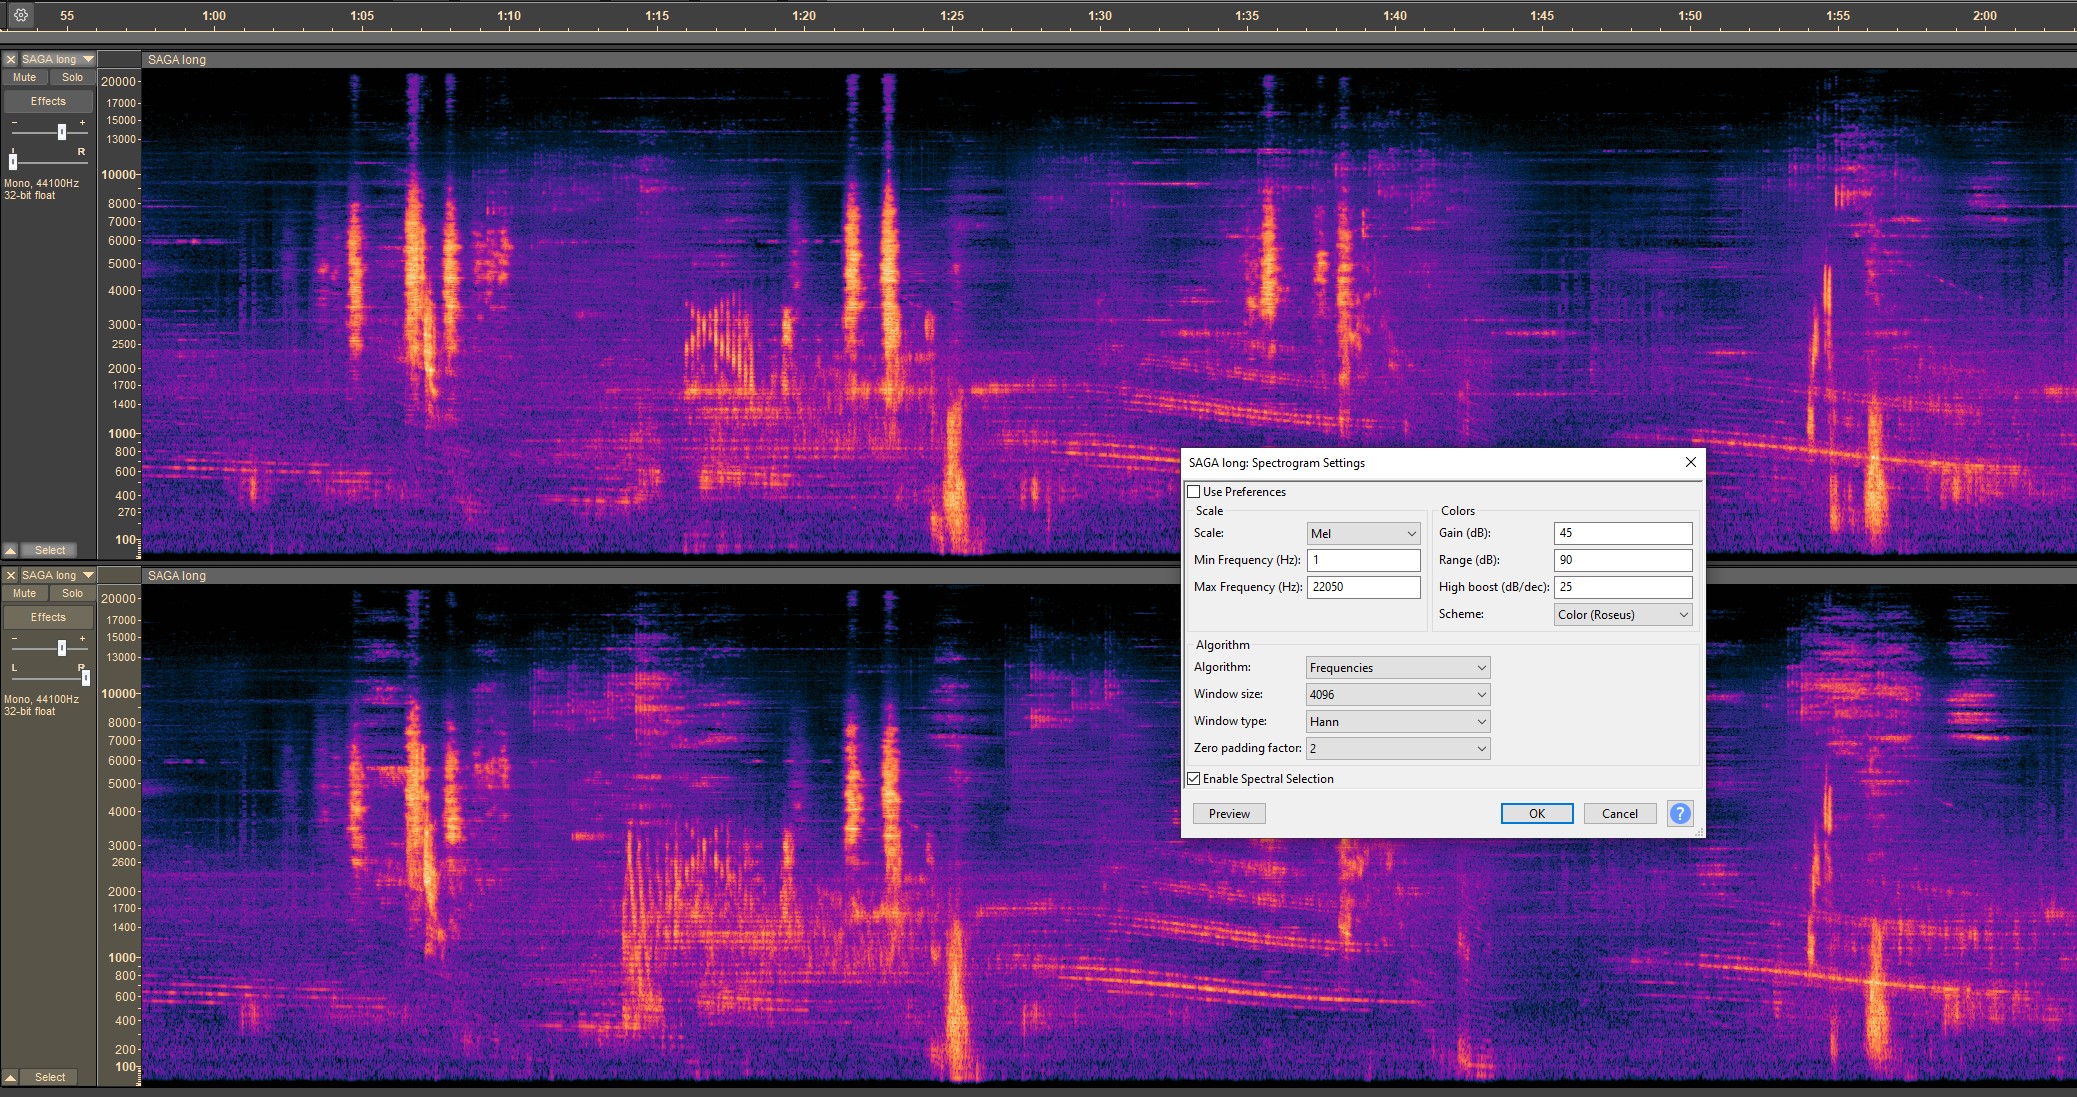Solo the upper SAGA long track
Image resolution: width=2077 pixels, height=1097 pixels.
pyautogui.click(x=72, y=77)
